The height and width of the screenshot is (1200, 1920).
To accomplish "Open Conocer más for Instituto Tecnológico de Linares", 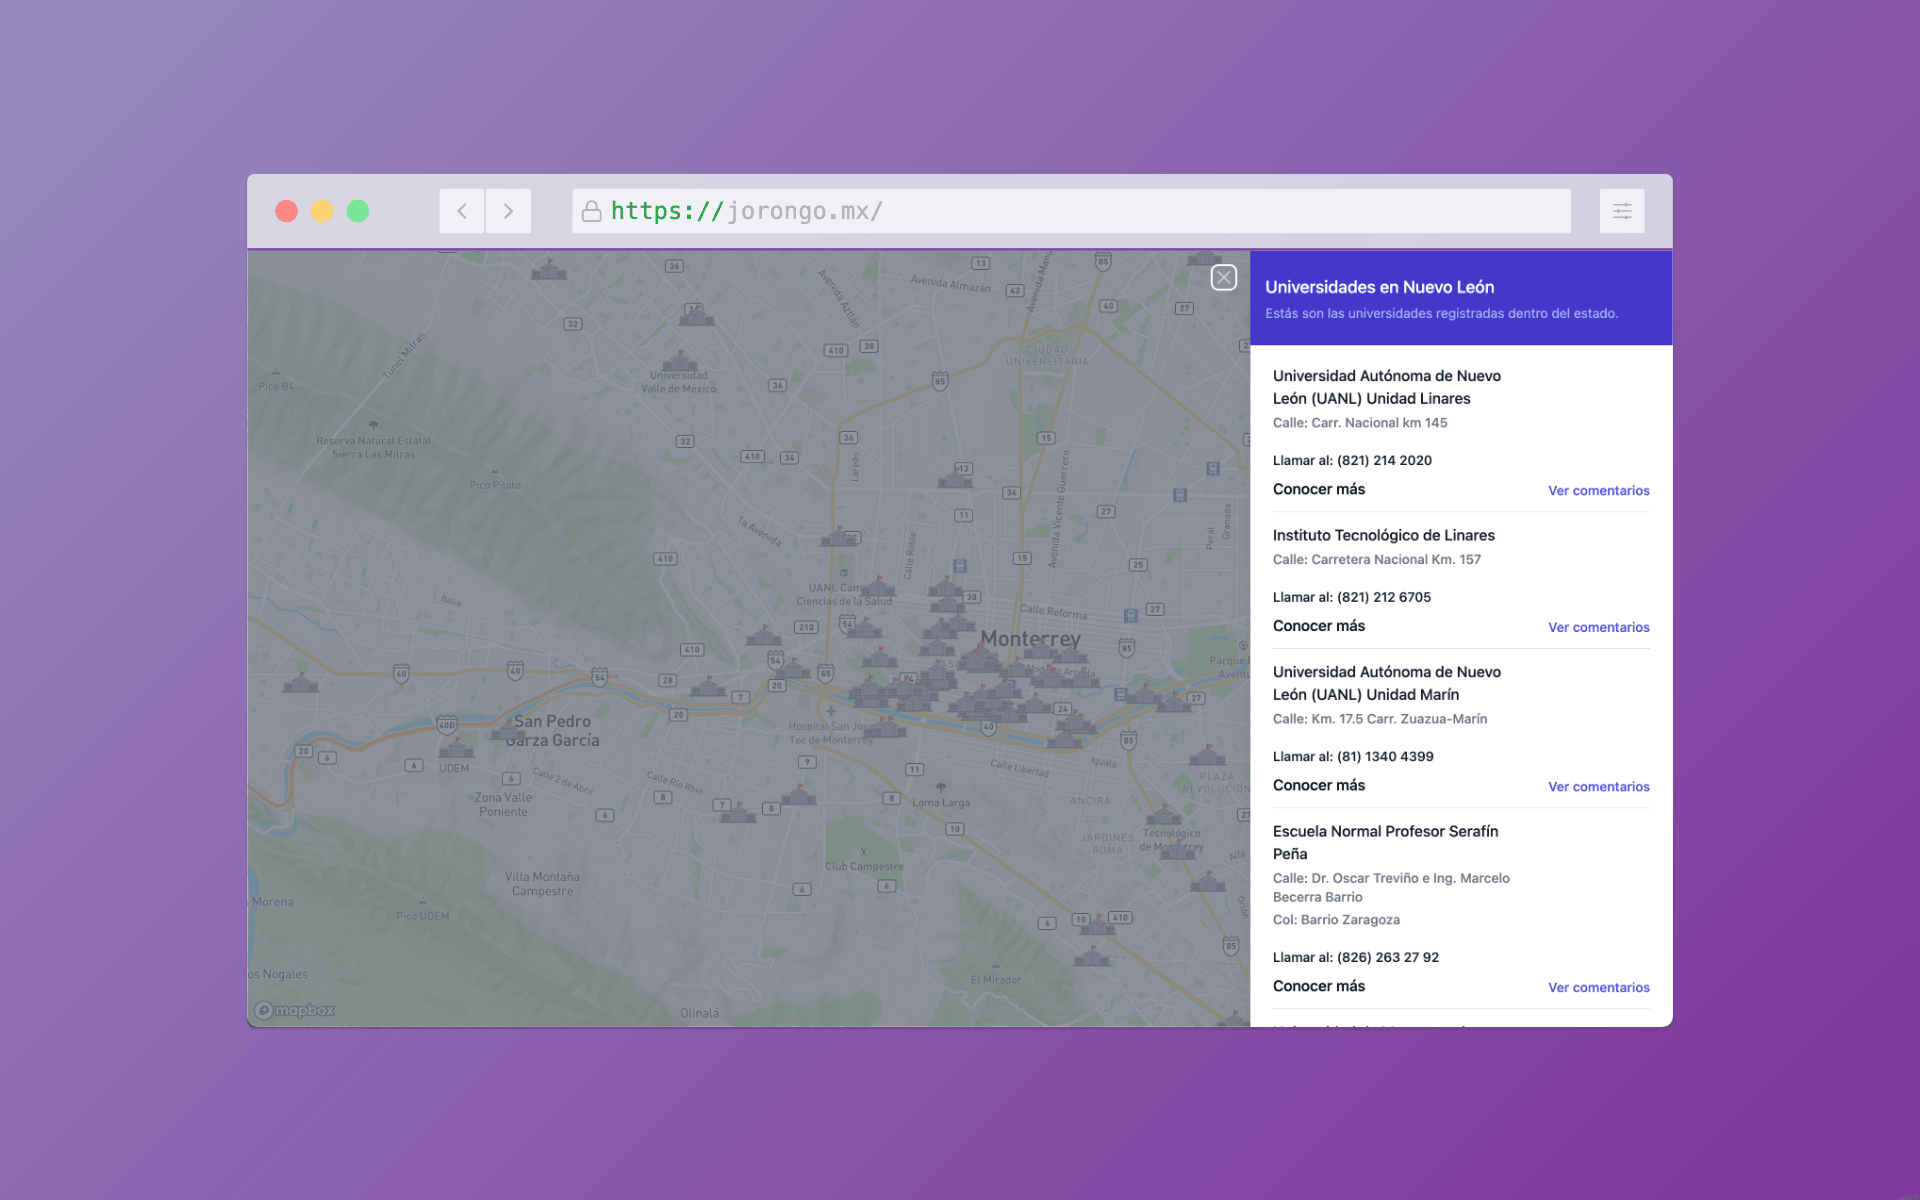I will click(x=1318, y=626).
